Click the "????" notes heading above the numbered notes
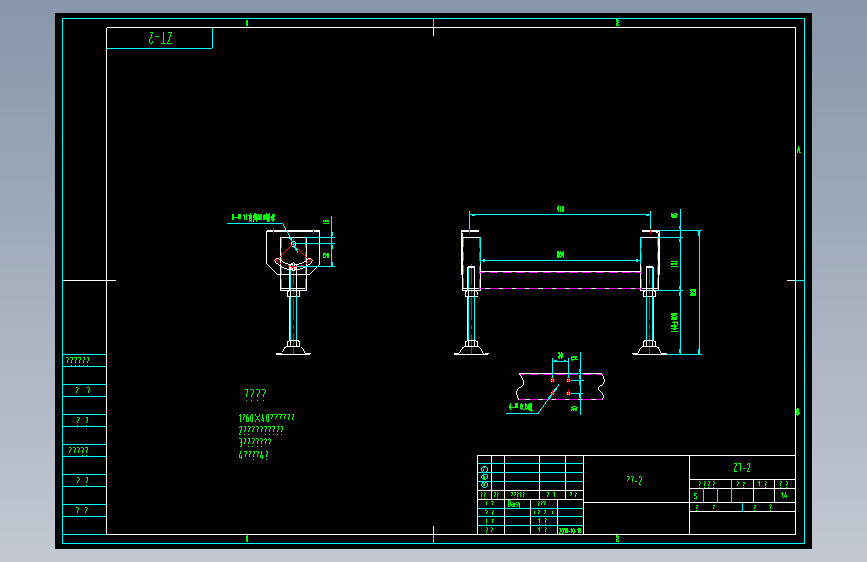867x562 pixels. coord(255,394)
